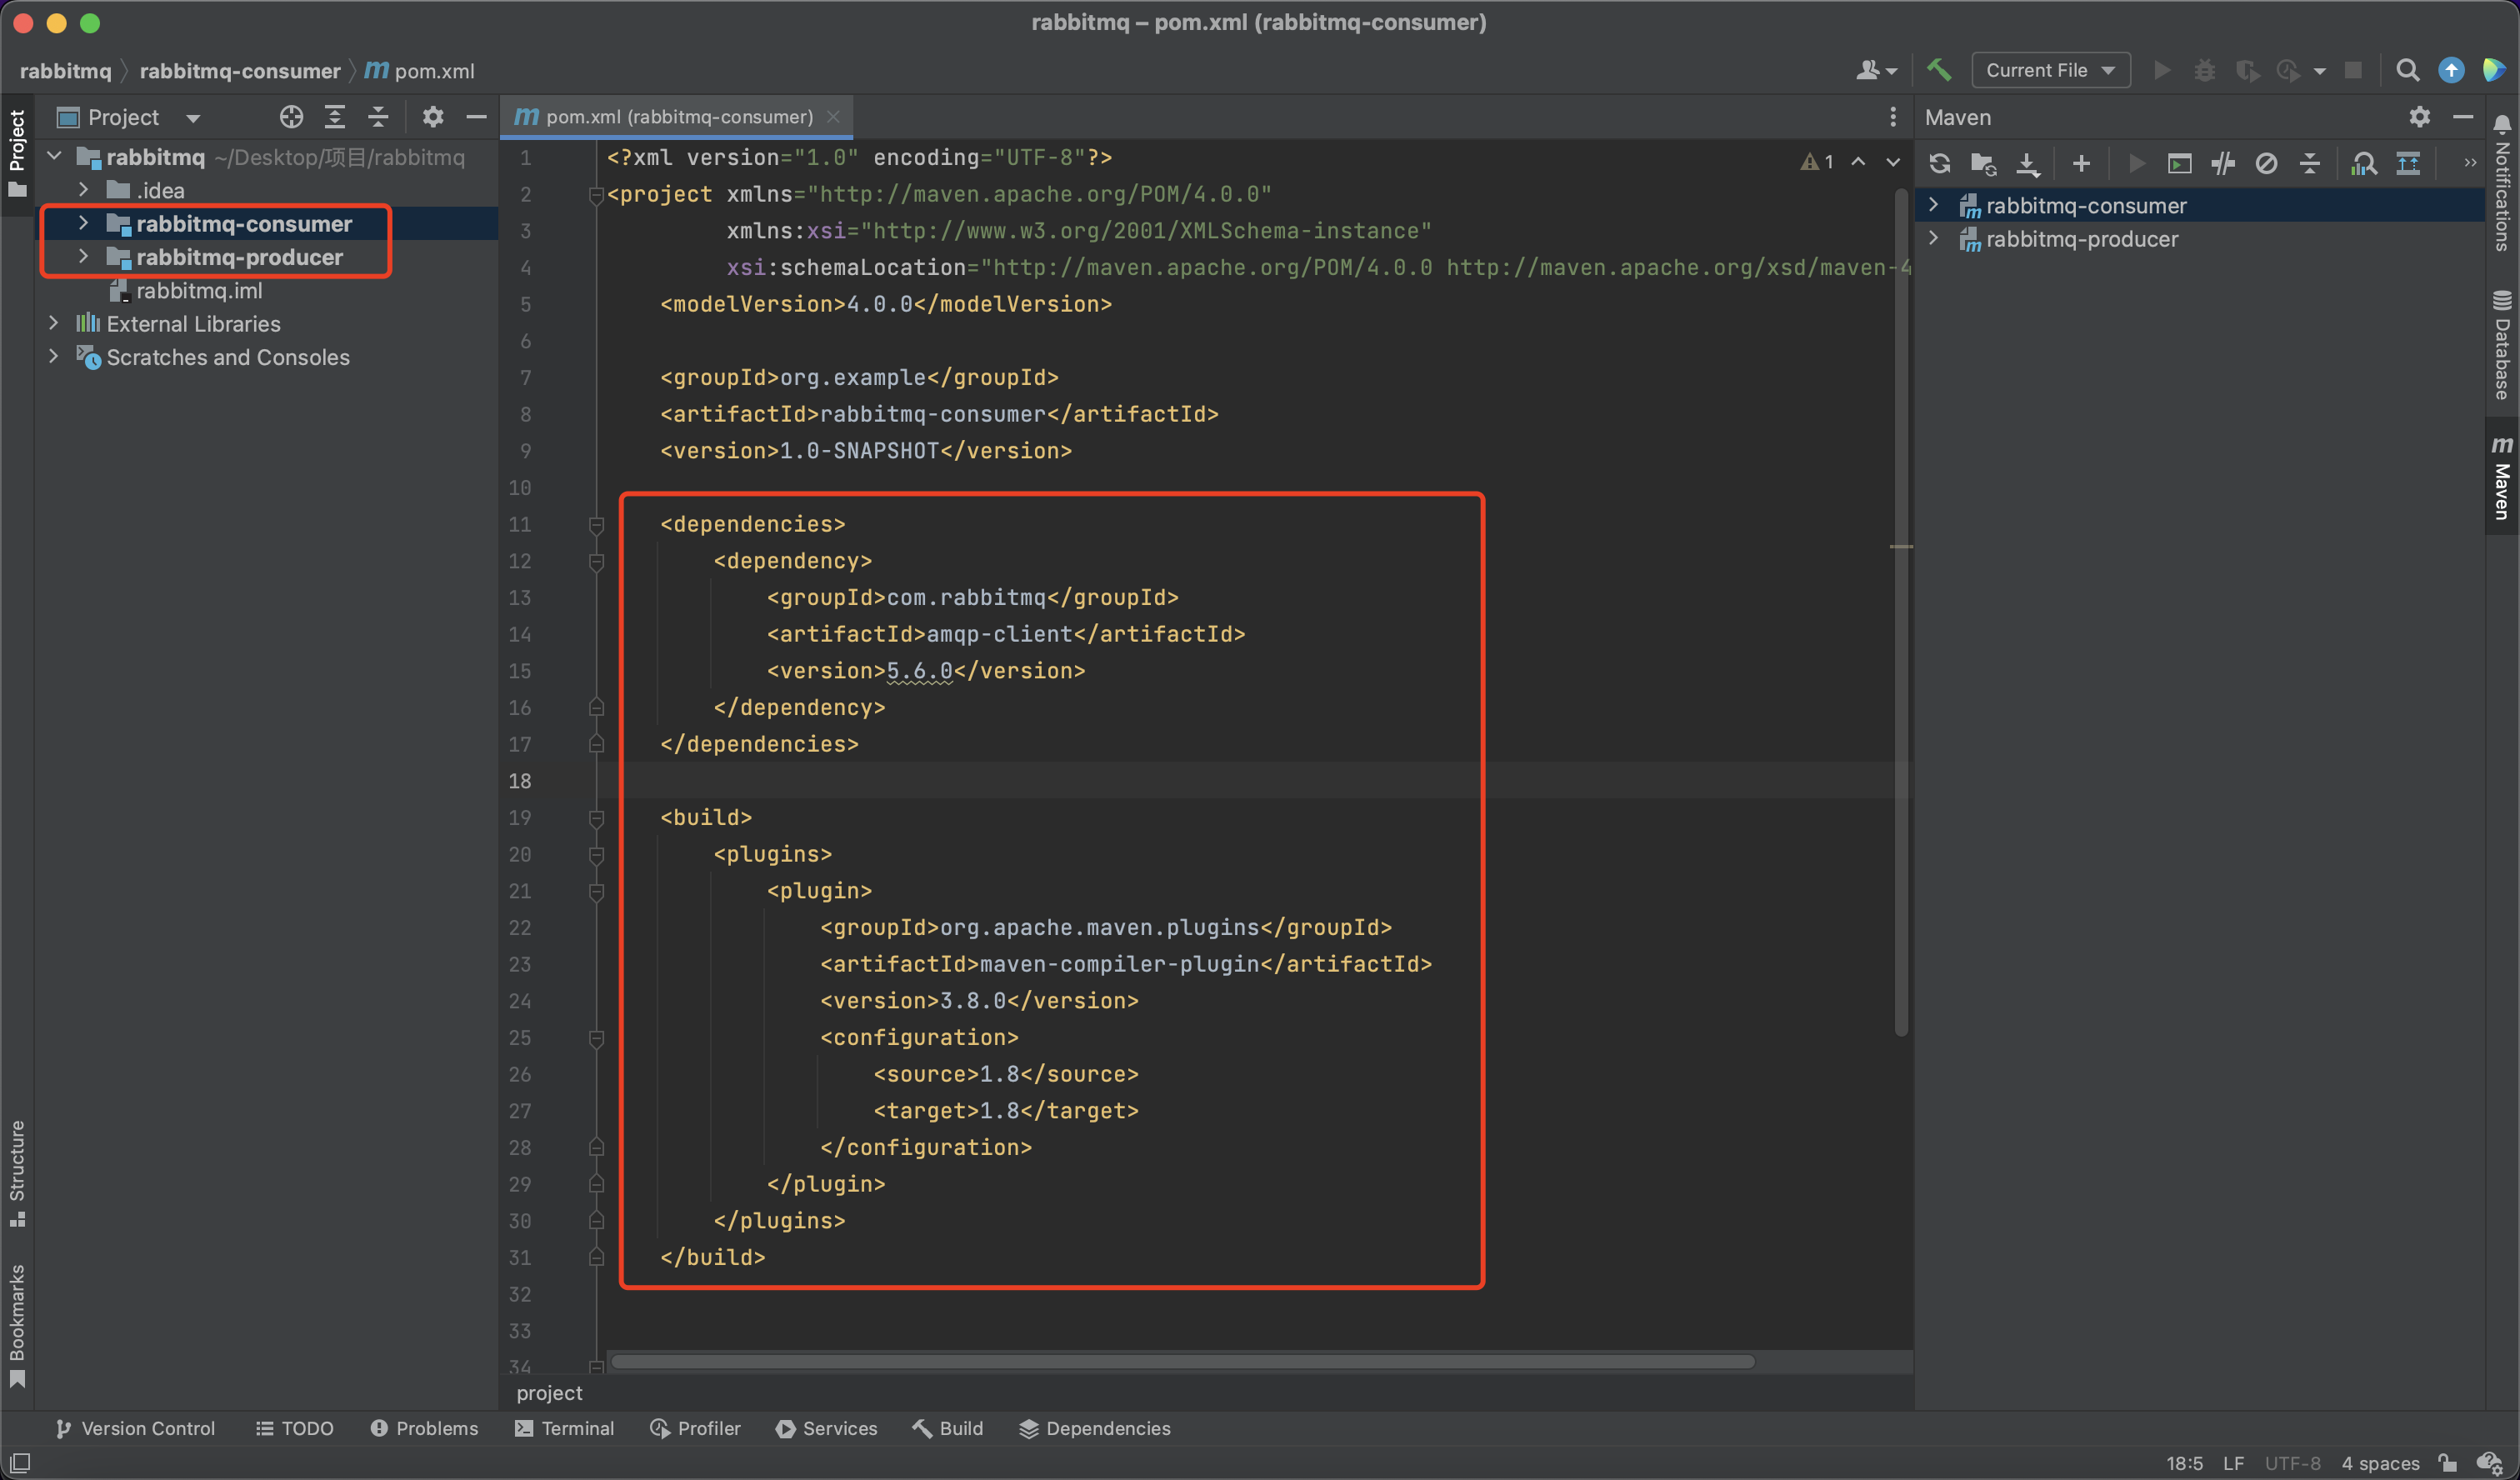
Task: Click 4 spaces indent setting
Action: click(2379, 1463)
